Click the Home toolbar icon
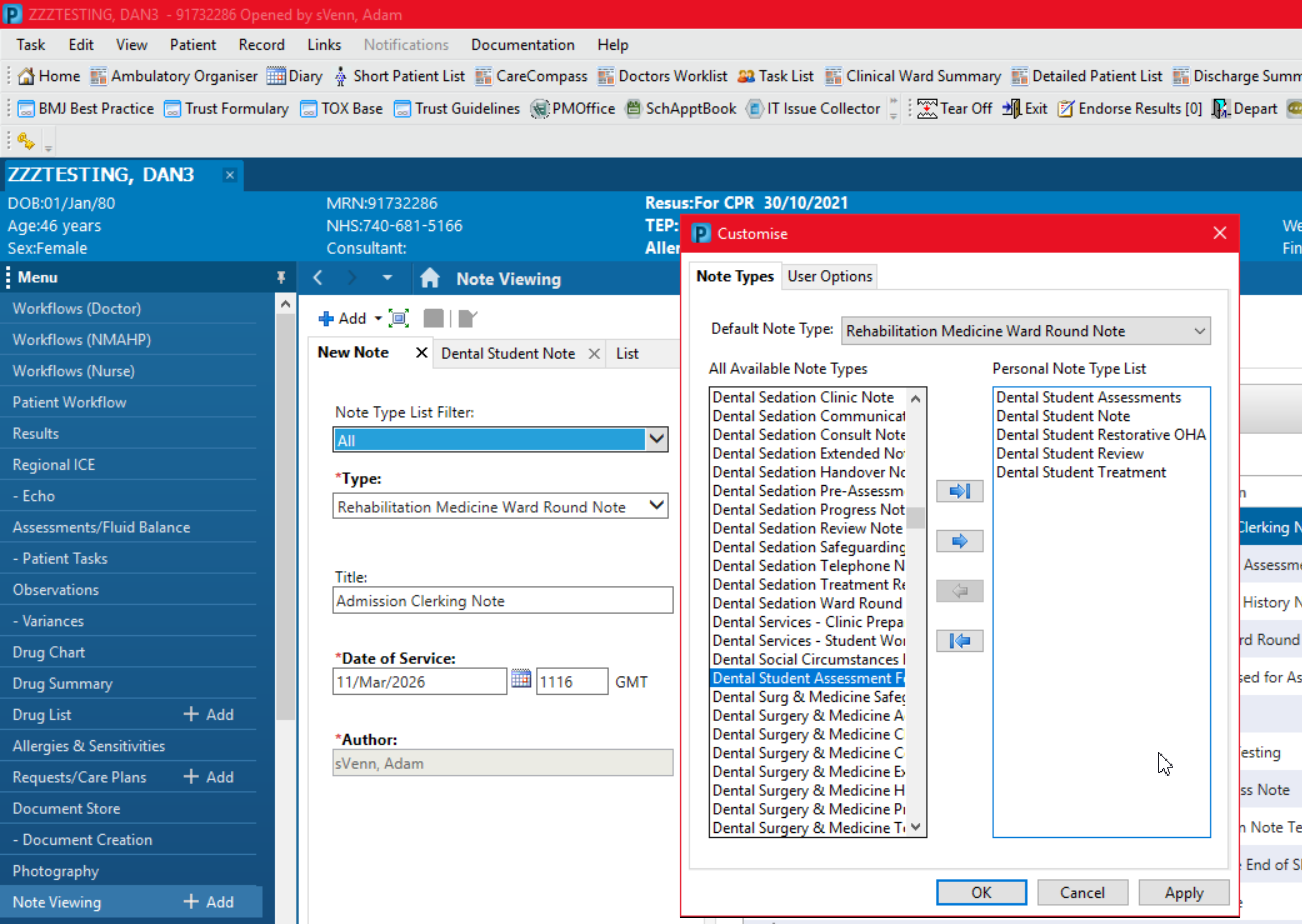Screen dimensions: 1302x924 click(x=27, y=76)
